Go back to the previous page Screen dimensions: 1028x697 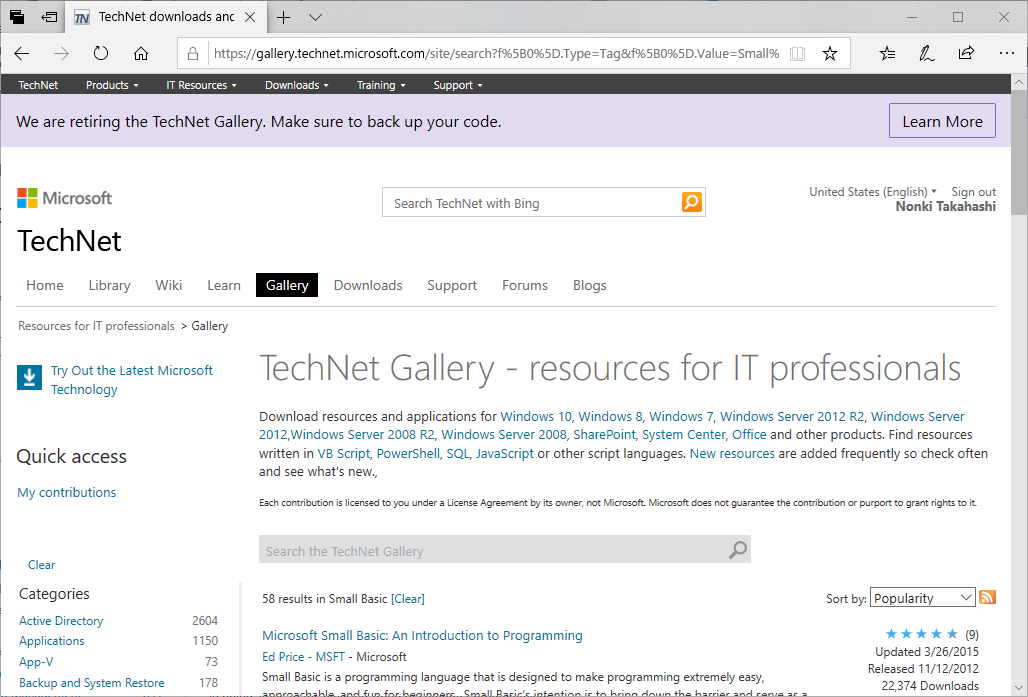(21, 52)
